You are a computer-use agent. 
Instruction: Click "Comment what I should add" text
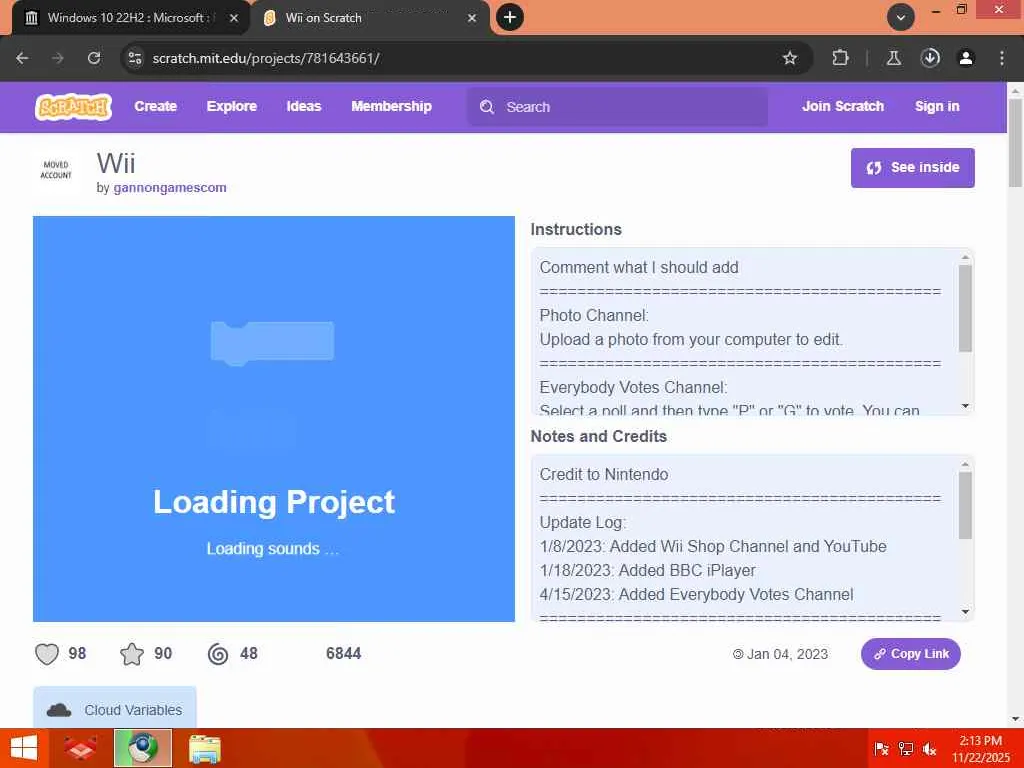tap(639, 268)
